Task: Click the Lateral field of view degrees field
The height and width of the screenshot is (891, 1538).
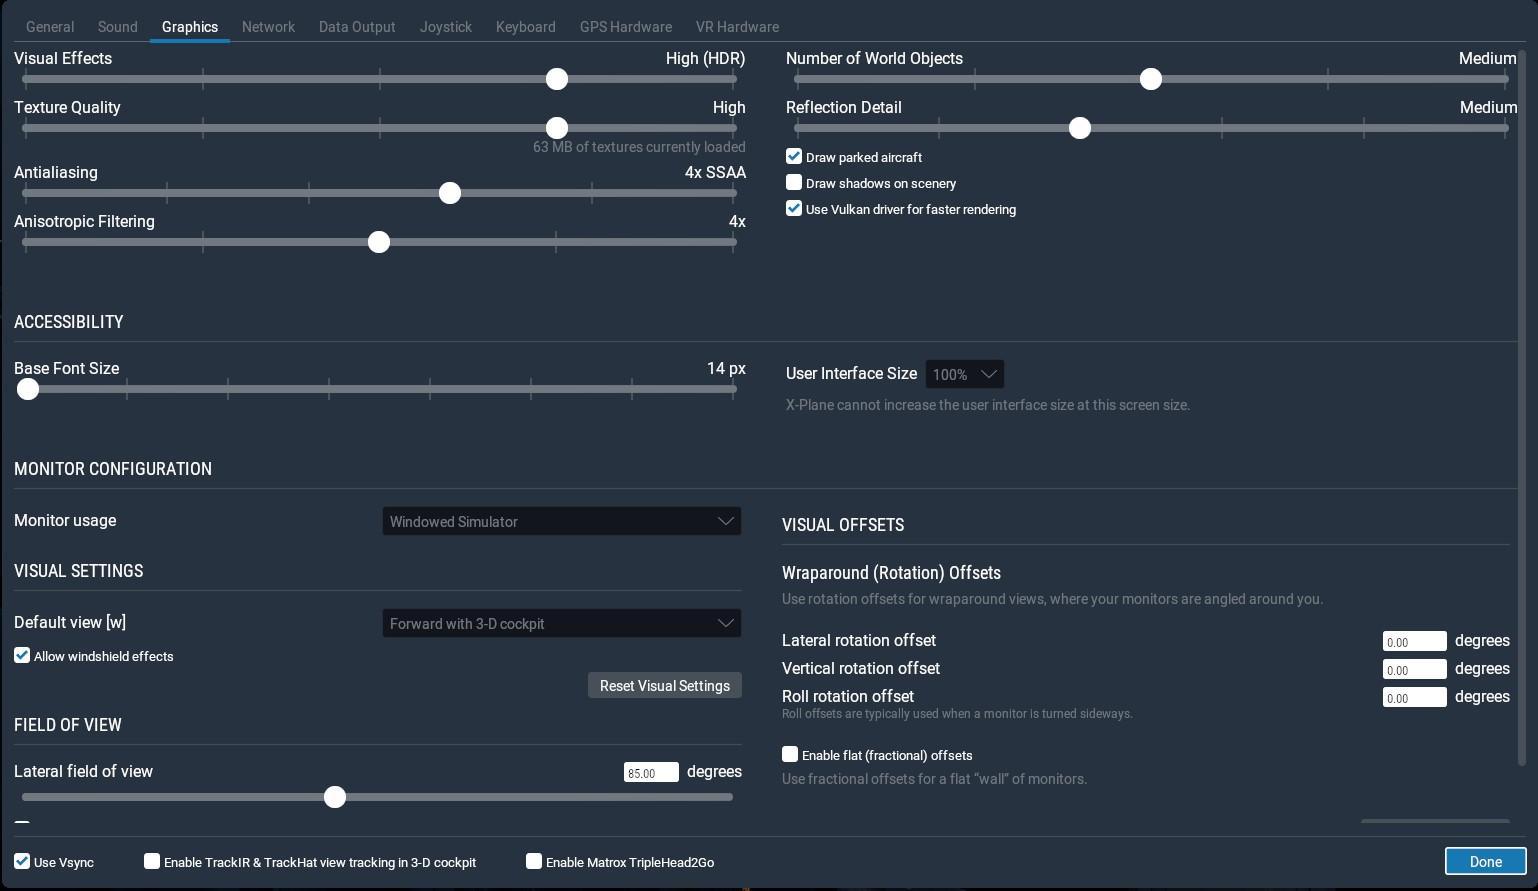Action: pos(651,772)
